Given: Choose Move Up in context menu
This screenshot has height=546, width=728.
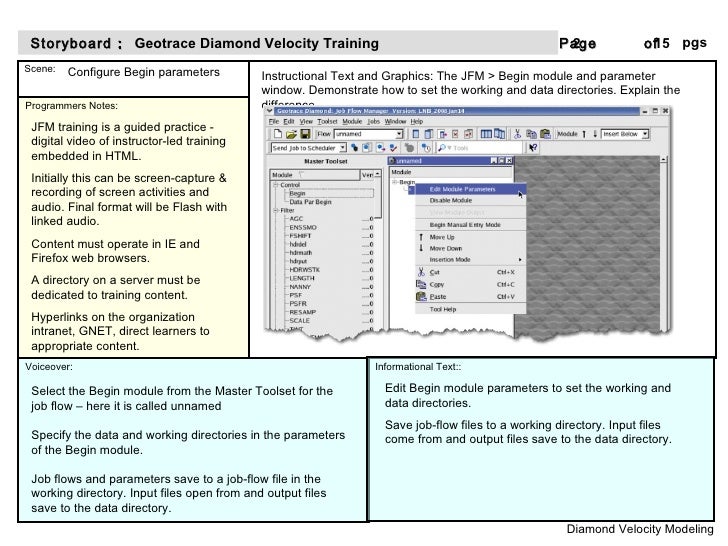Looking at the screenshot, I should tap(470, 237).
